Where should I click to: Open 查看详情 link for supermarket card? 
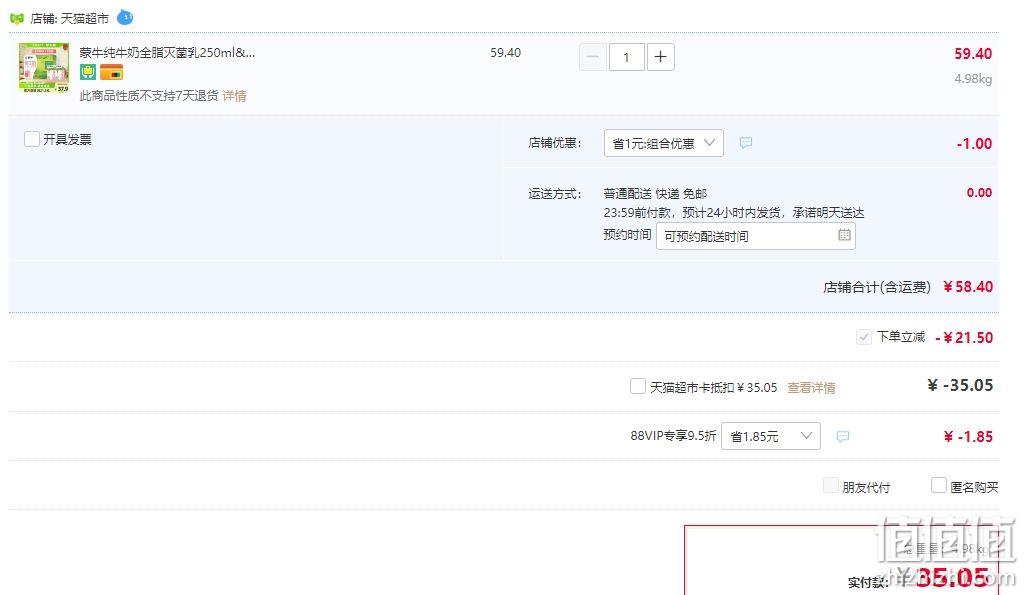tap(811, 388)
